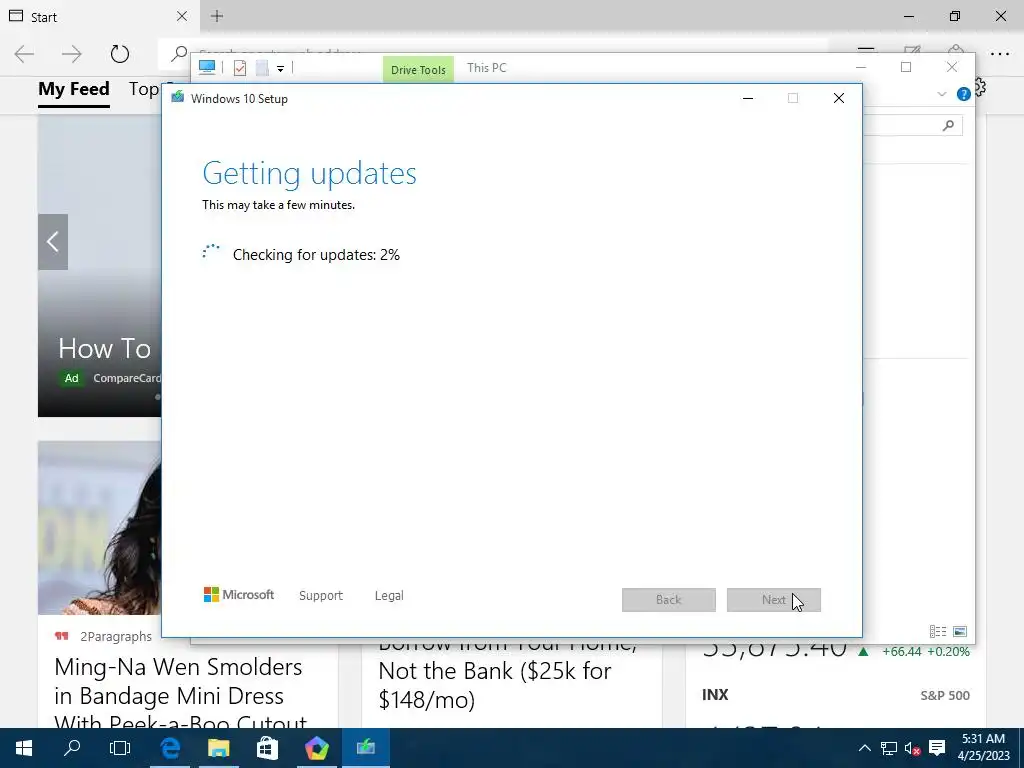Open Microsoft Store from the taskbar
The width and height of the screenshot is (1024, 768).
pyautogui.click(x=267, y=748)
